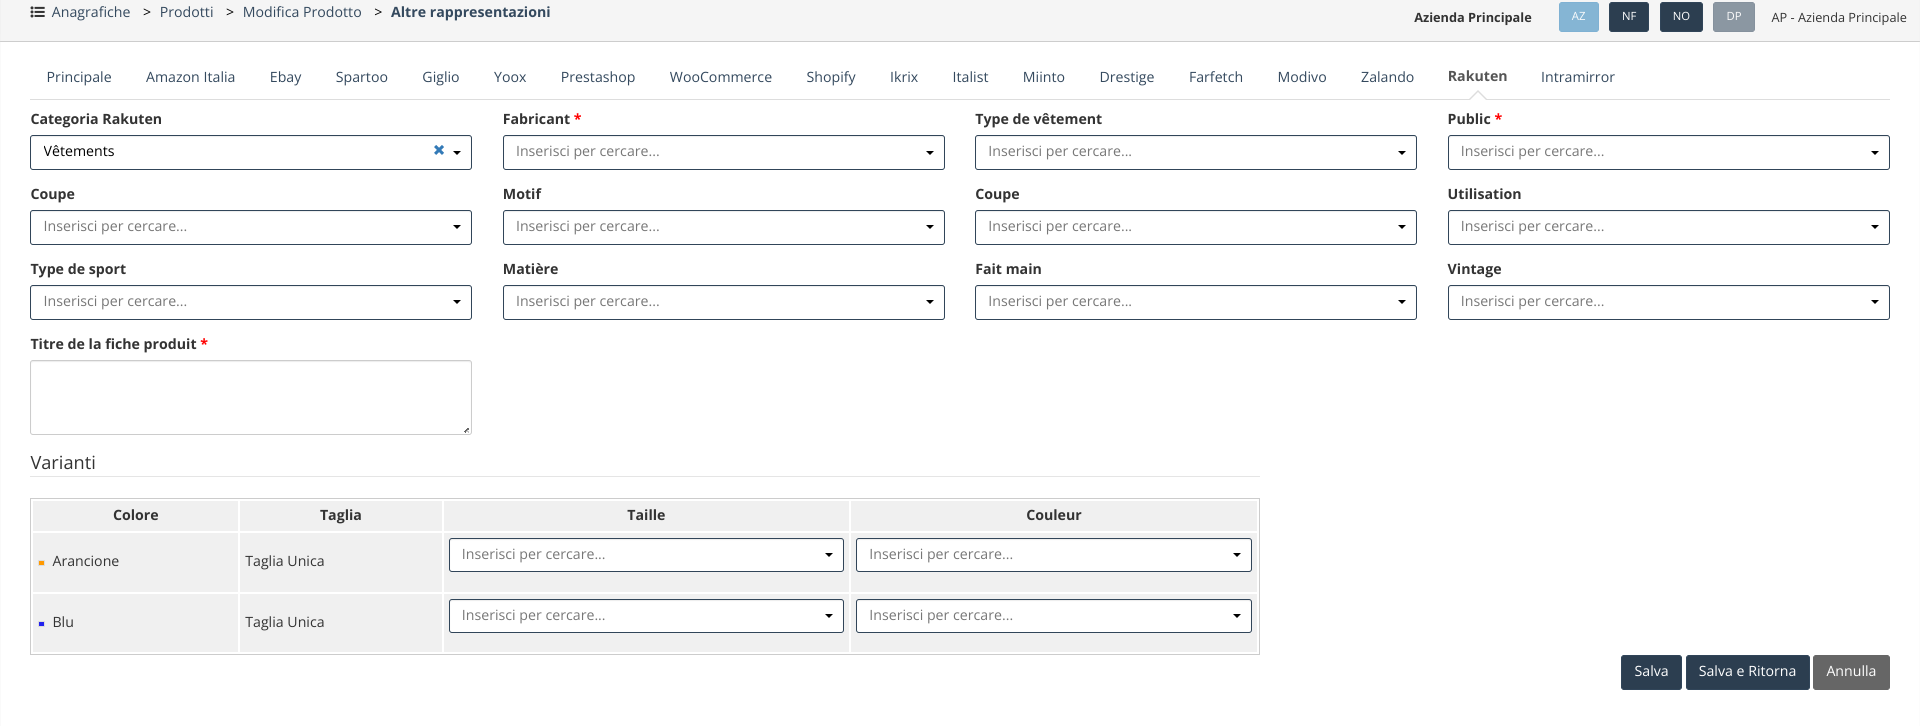Switch to the Zalando tab
The width and height of the screenshot is (1920, 726).
pyautogui.click(x=1387, y=77)
